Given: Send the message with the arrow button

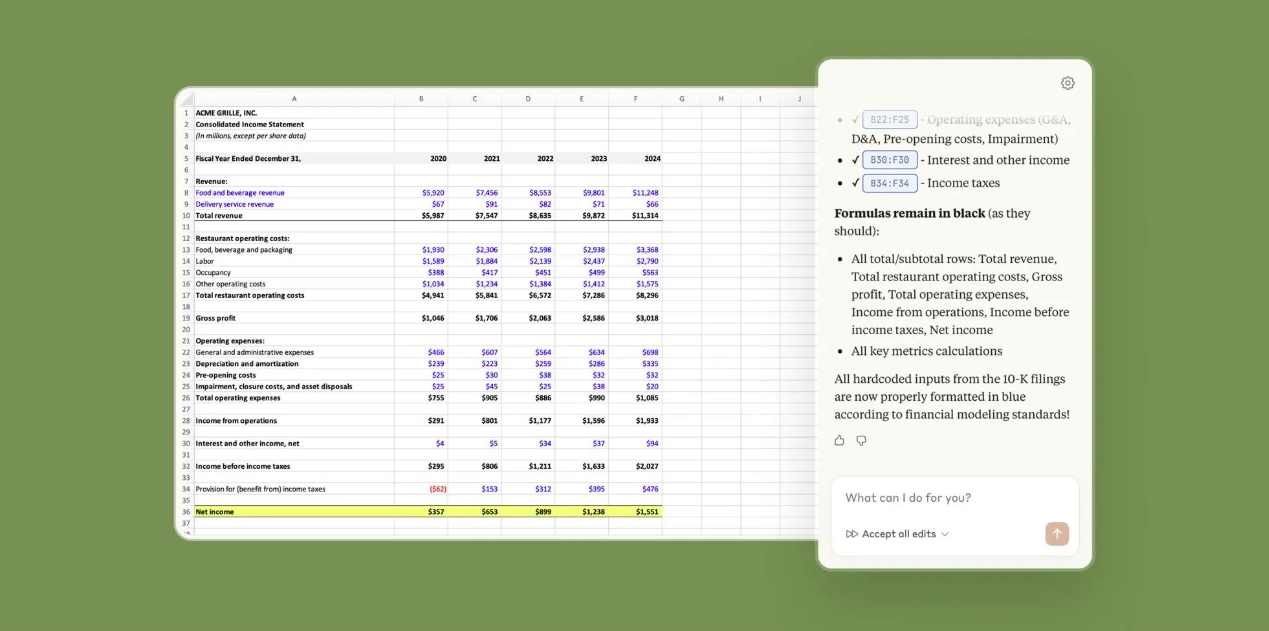Looking at the screenshot, I should click(1057, 534).
